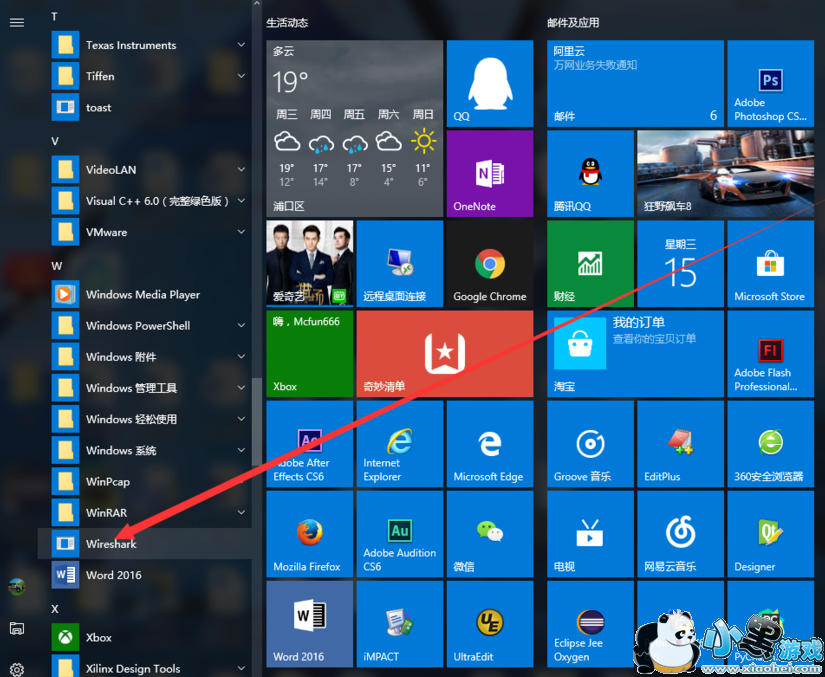Click the app list vertical scrollbar

[257, 420]
